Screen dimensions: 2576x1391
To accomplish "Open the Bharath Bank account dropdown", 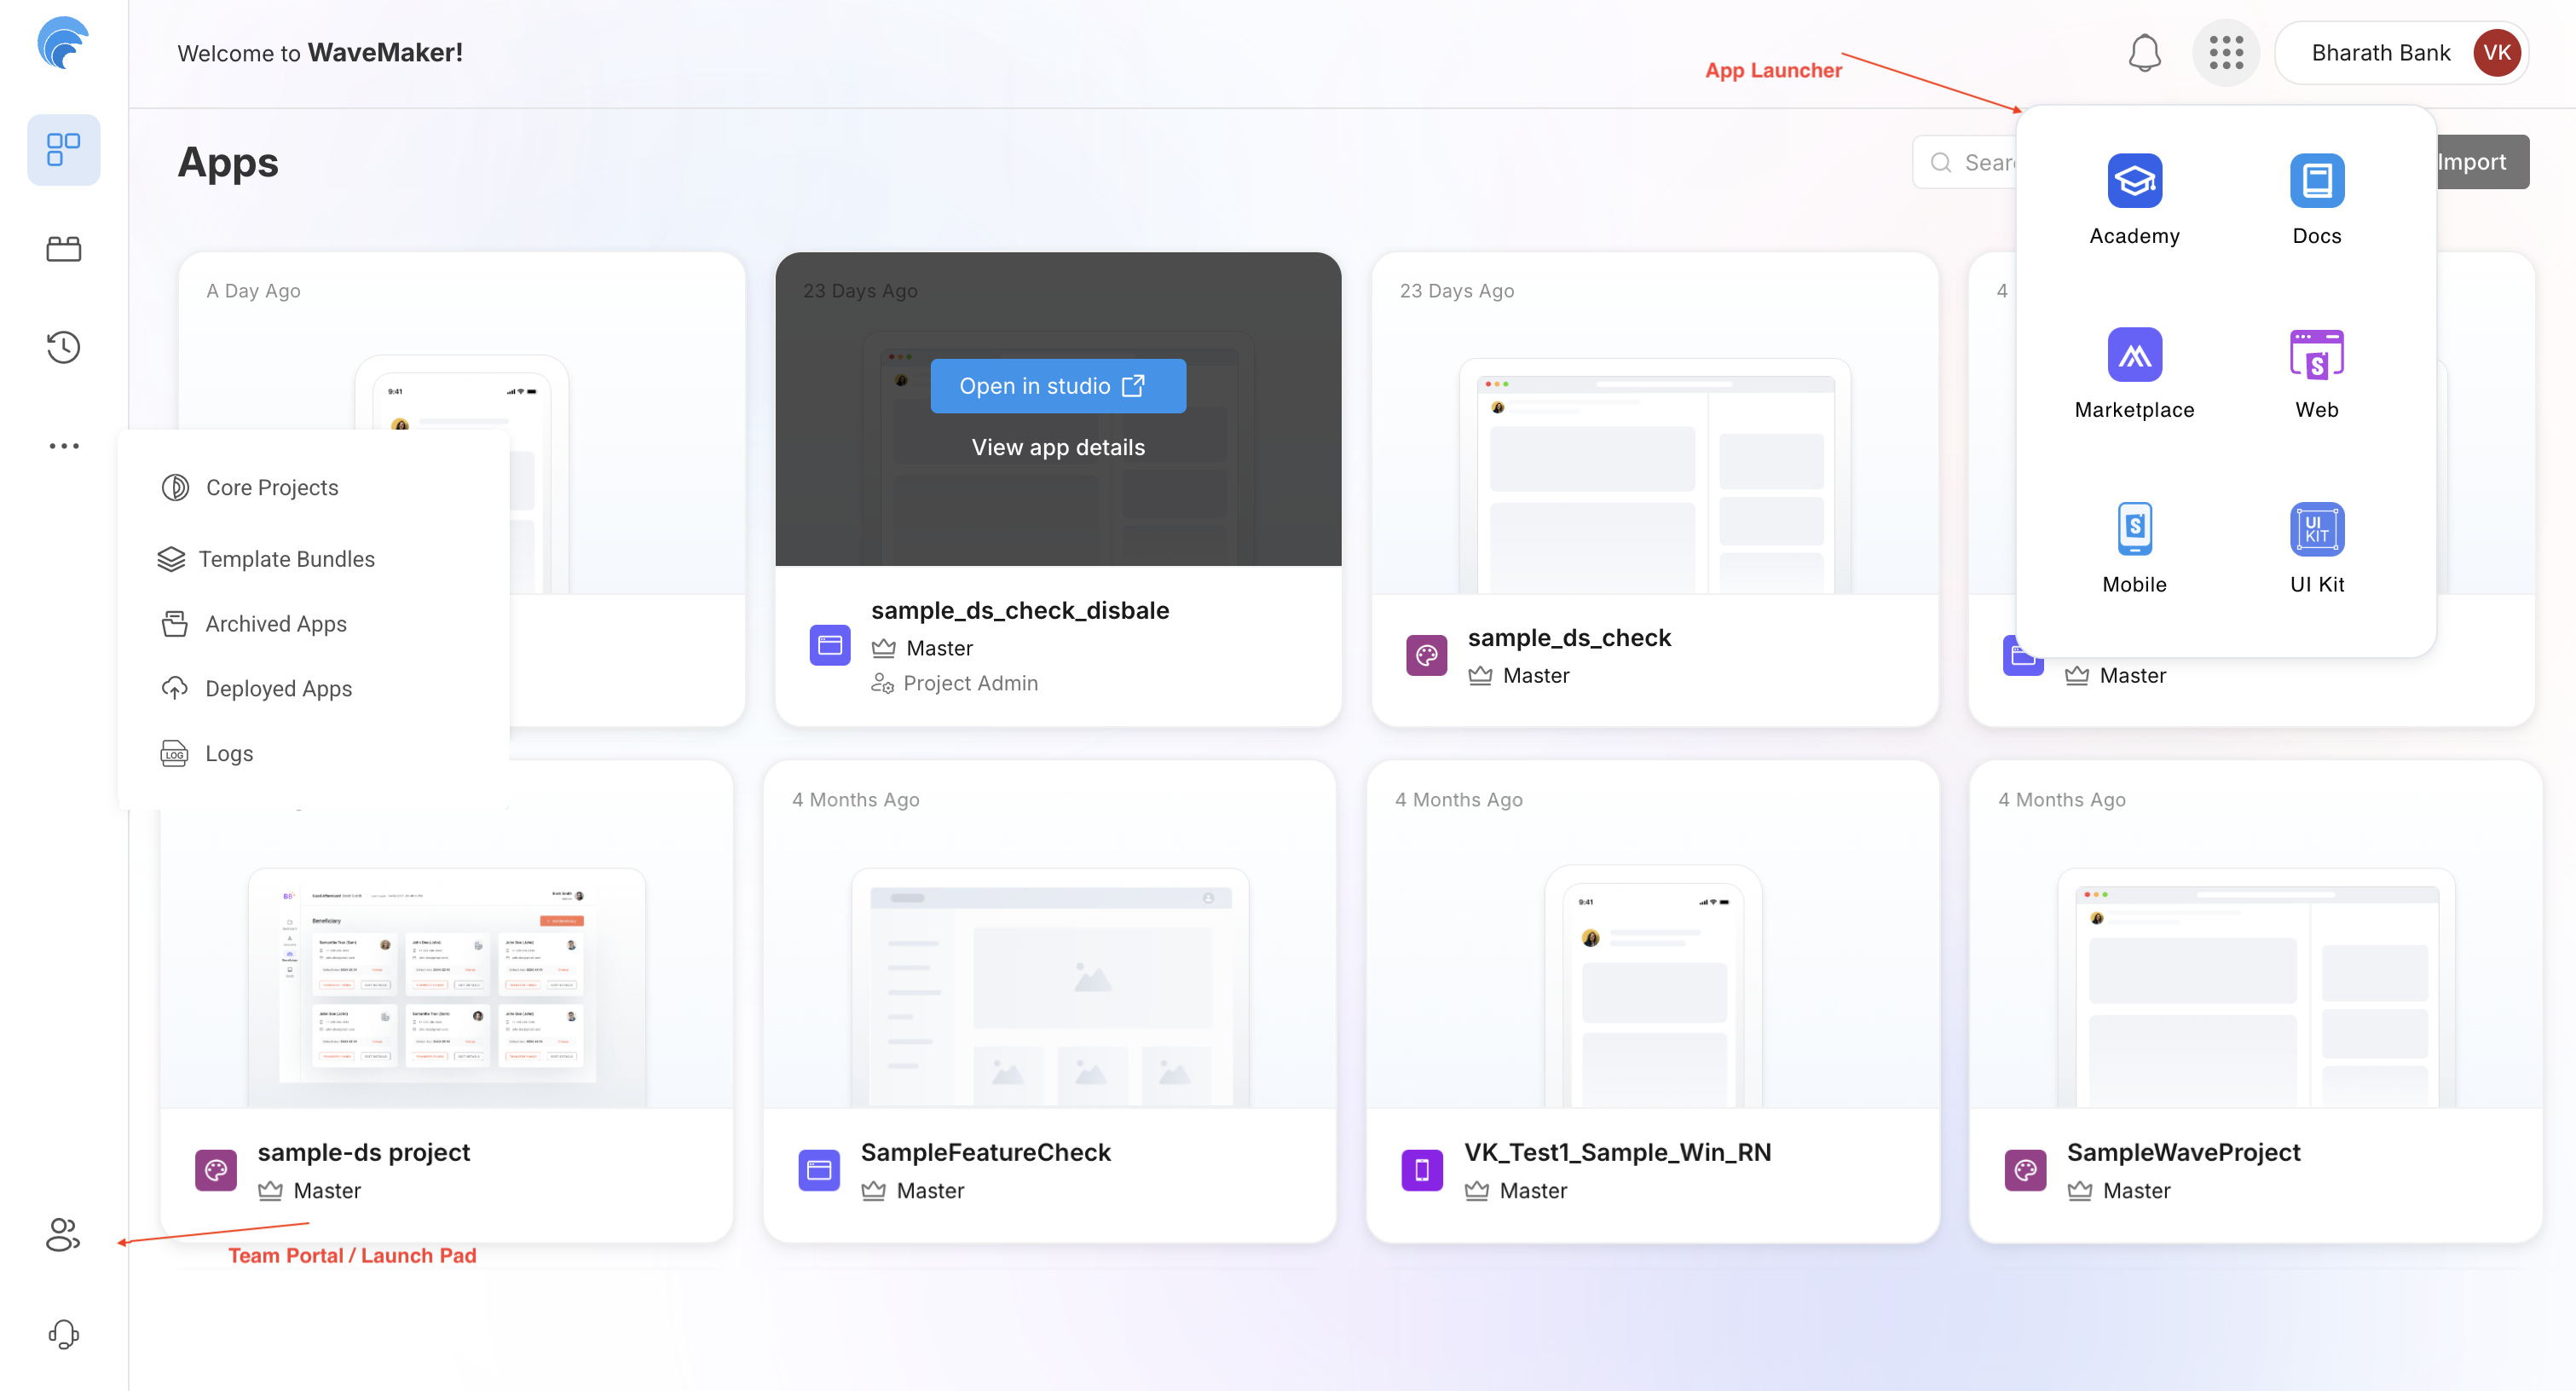I will click(x=2400, y=53).
